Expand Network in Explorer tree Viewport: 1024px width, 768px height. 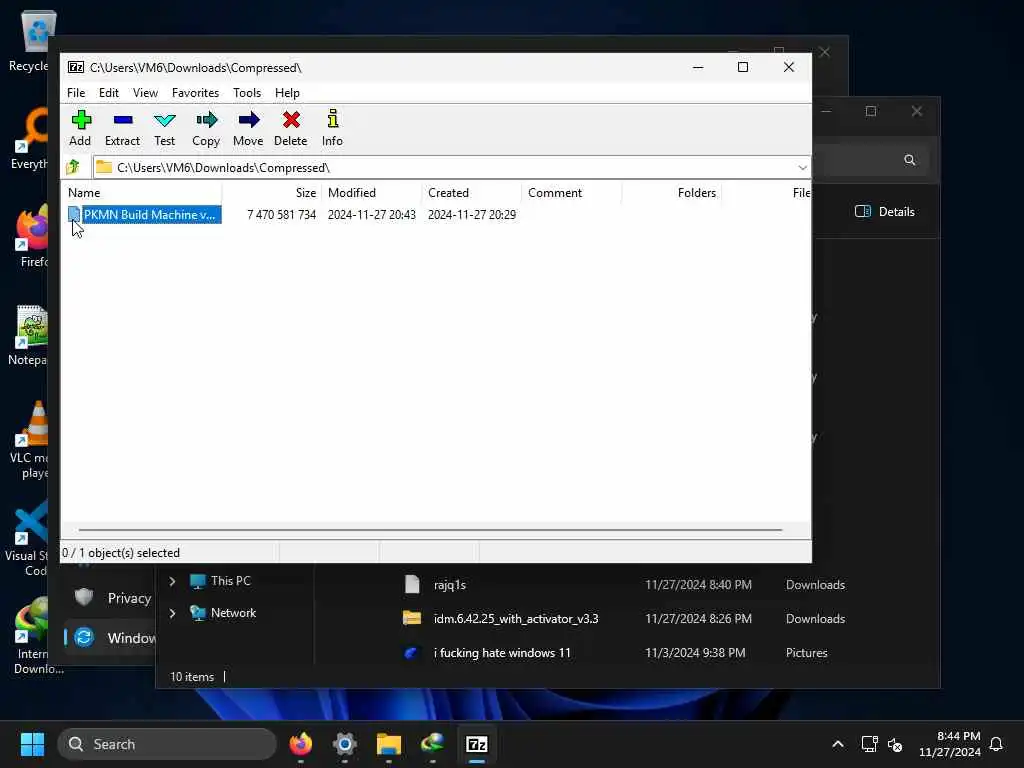[172, 613]
